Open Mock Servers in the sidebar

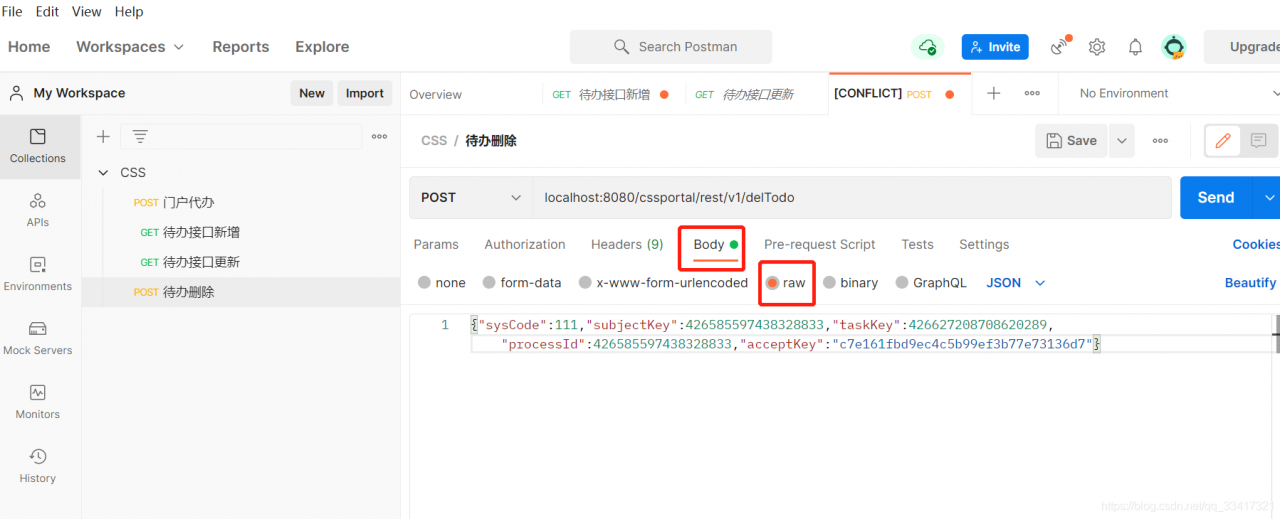tap(38, 338)
